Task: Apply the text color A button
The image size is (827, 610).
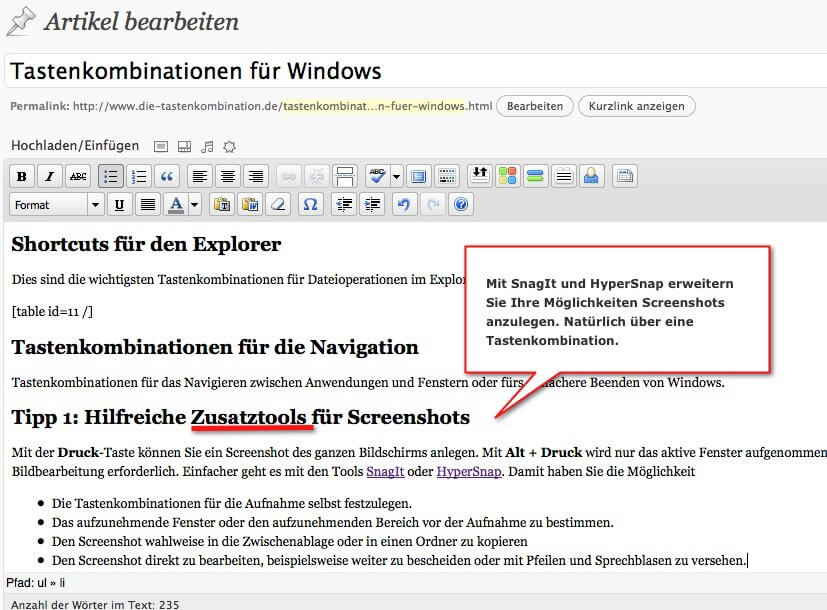Action: coord(176,205)
